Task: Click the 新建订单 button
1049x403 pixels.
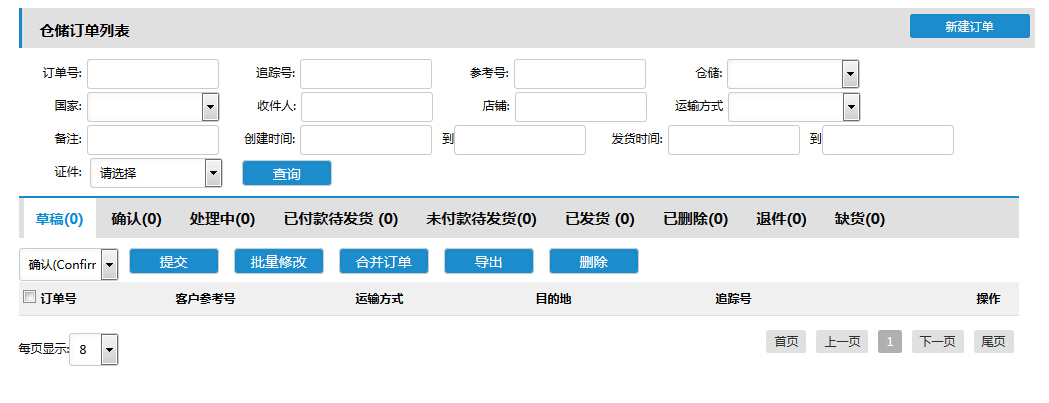Action: [x=969, y=26]
